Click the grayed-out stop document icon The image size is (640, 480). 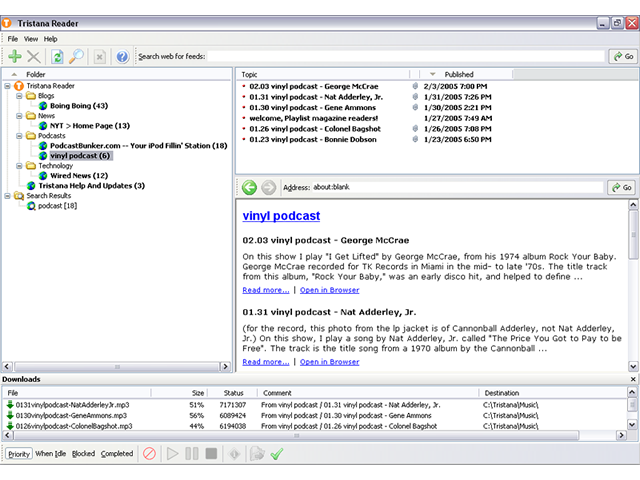tap(99, 56)
